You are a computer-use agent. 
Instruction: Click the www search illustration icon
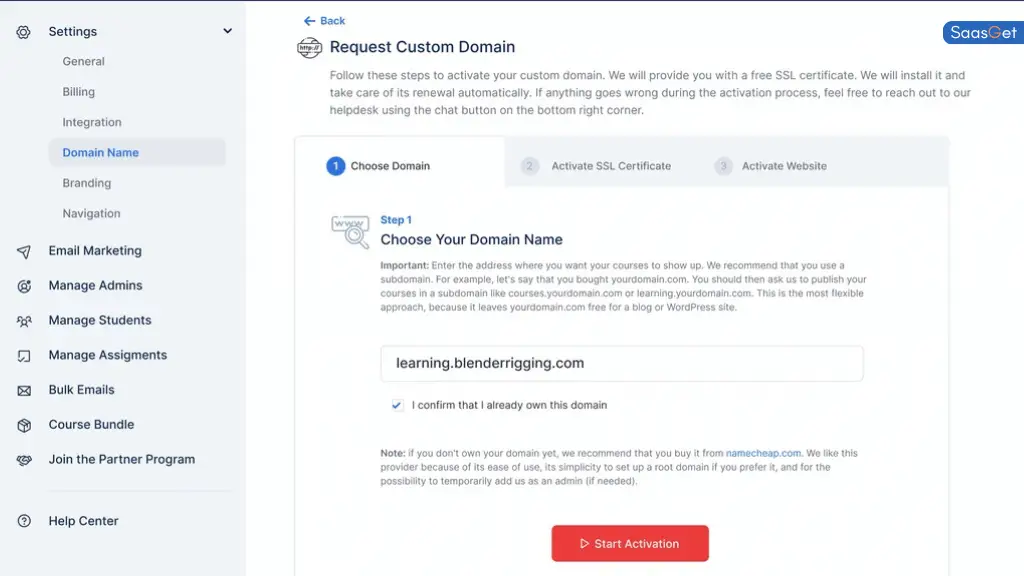(350, 232)
